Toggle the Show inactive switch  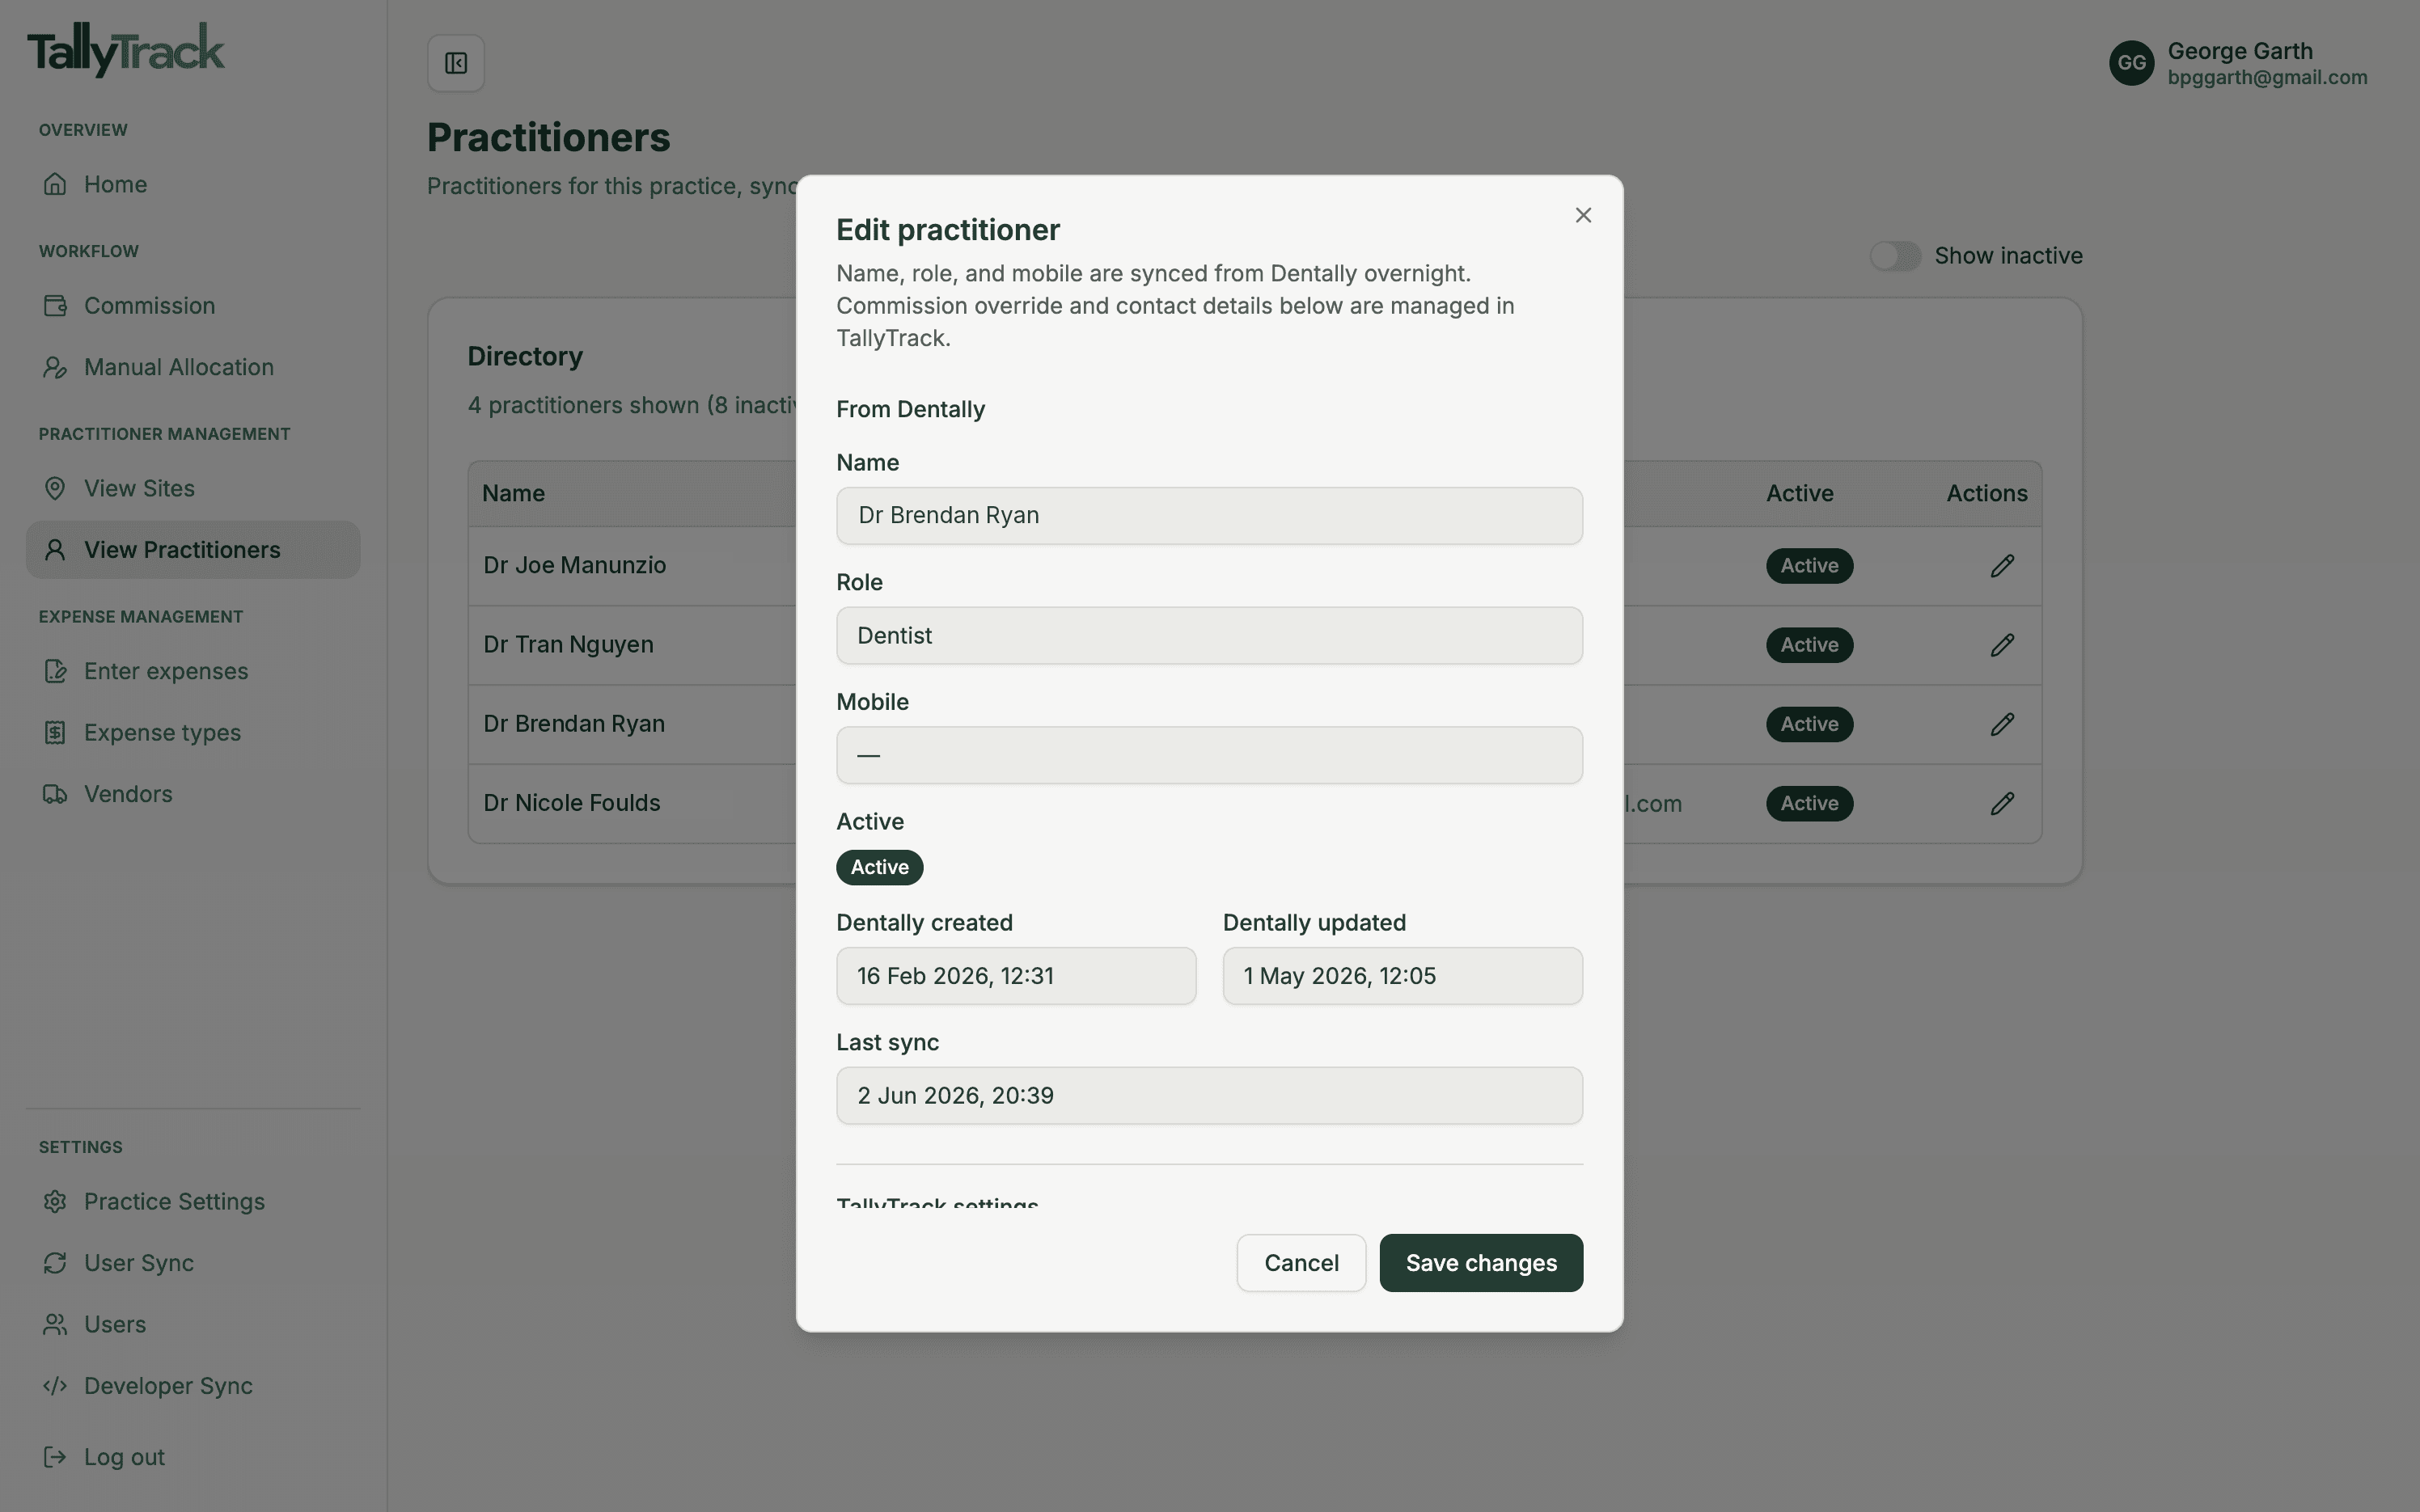tap(1895, 256)
